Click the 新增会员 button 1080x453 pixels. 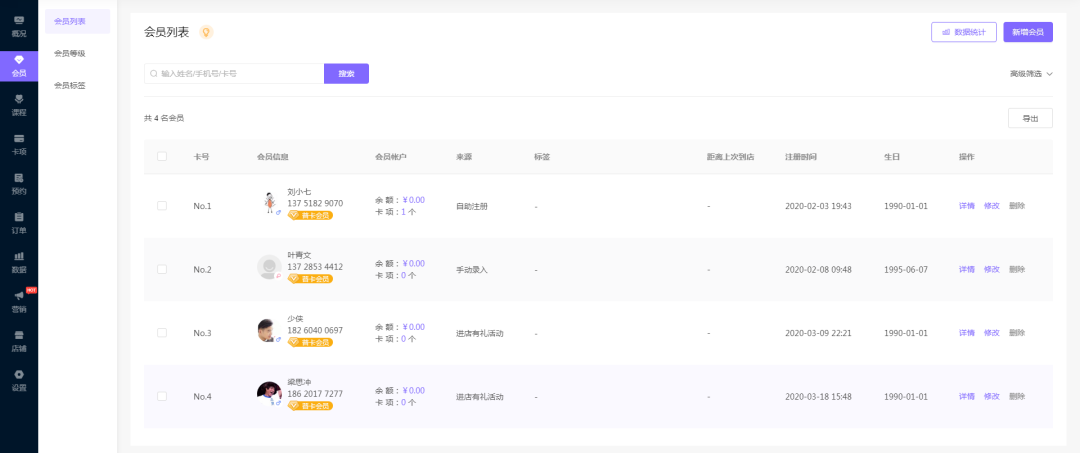(x=1028, y=32)
